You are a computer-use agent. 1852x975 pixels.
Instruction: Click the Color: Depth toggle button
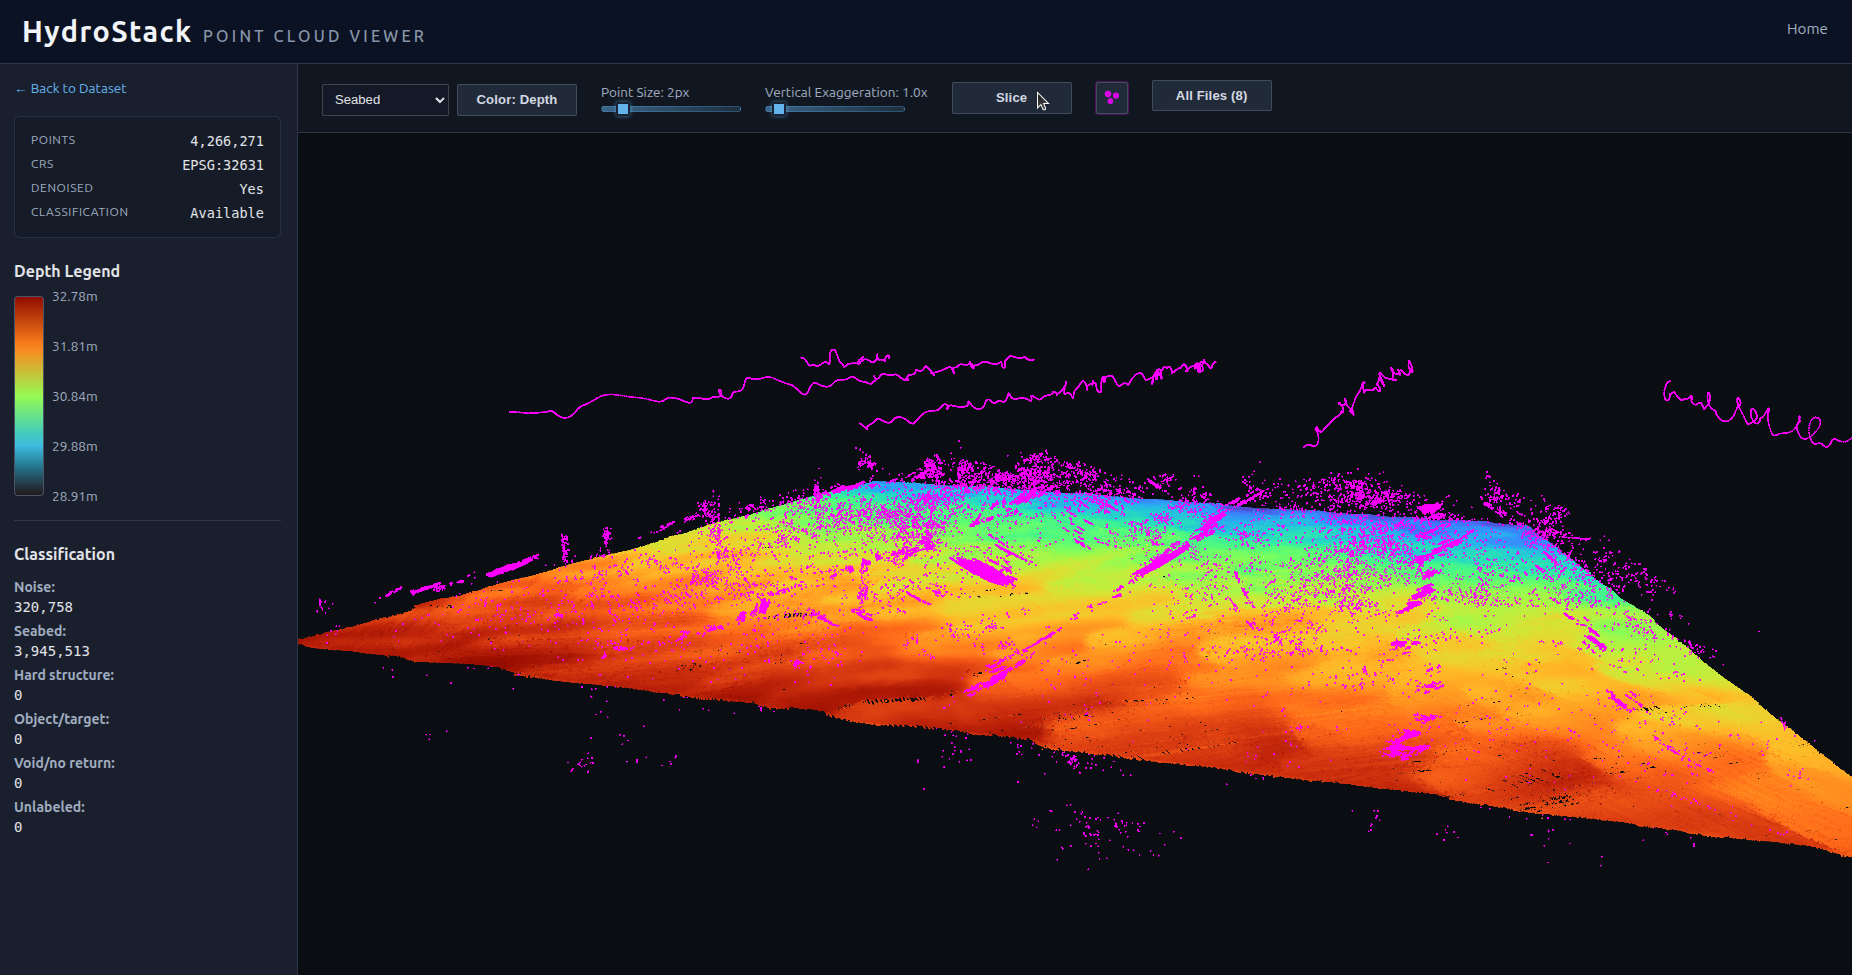pos(516,99)
